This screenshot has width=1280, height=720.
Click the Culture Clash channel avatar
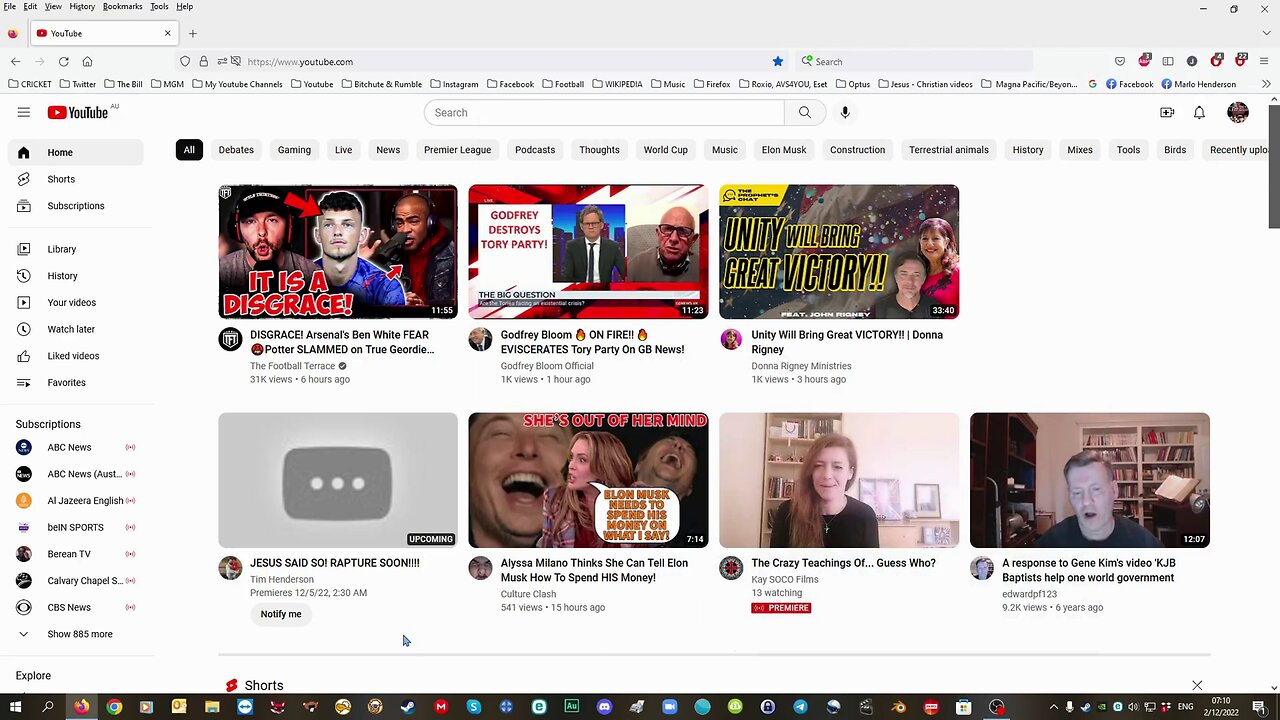[x=480, y=568]
